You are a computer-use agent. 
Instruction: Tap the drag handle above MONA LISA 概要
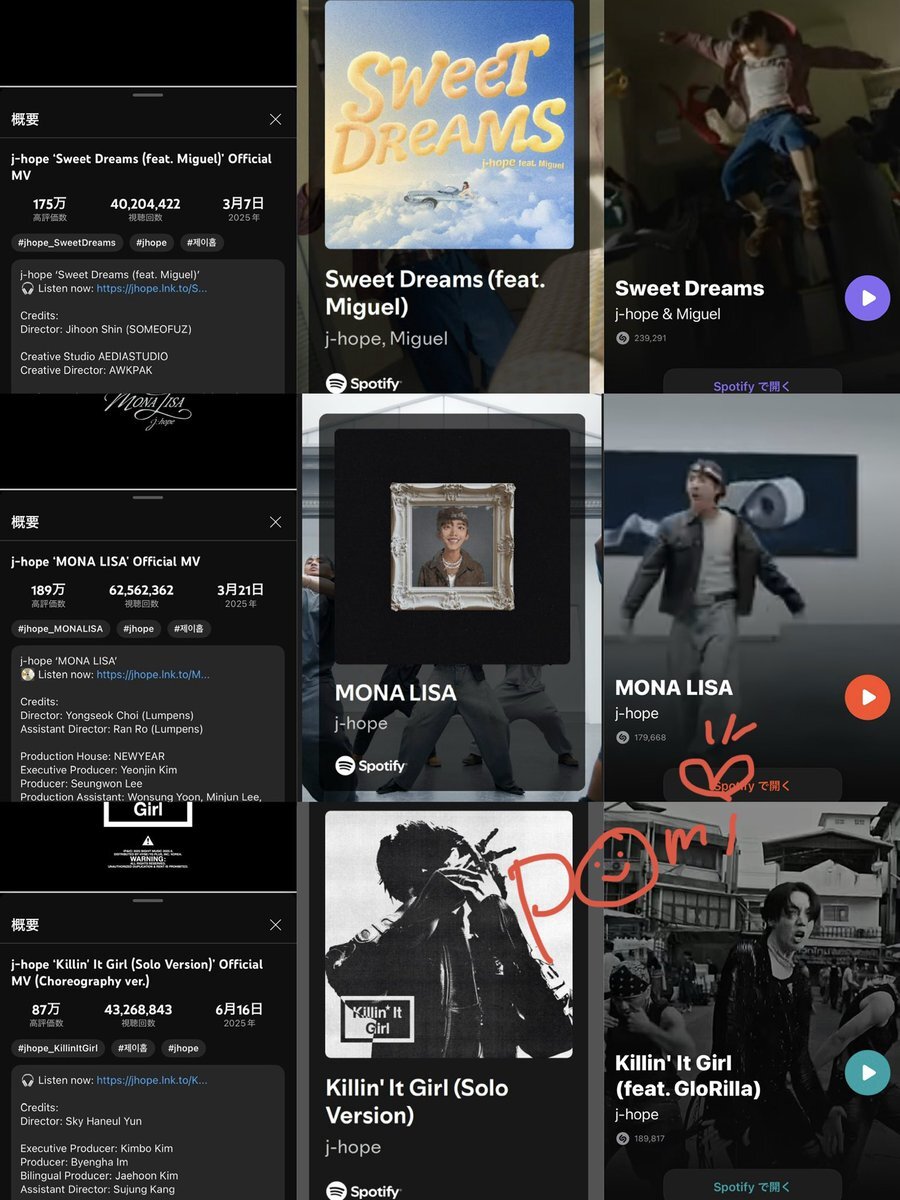point(148,497)
